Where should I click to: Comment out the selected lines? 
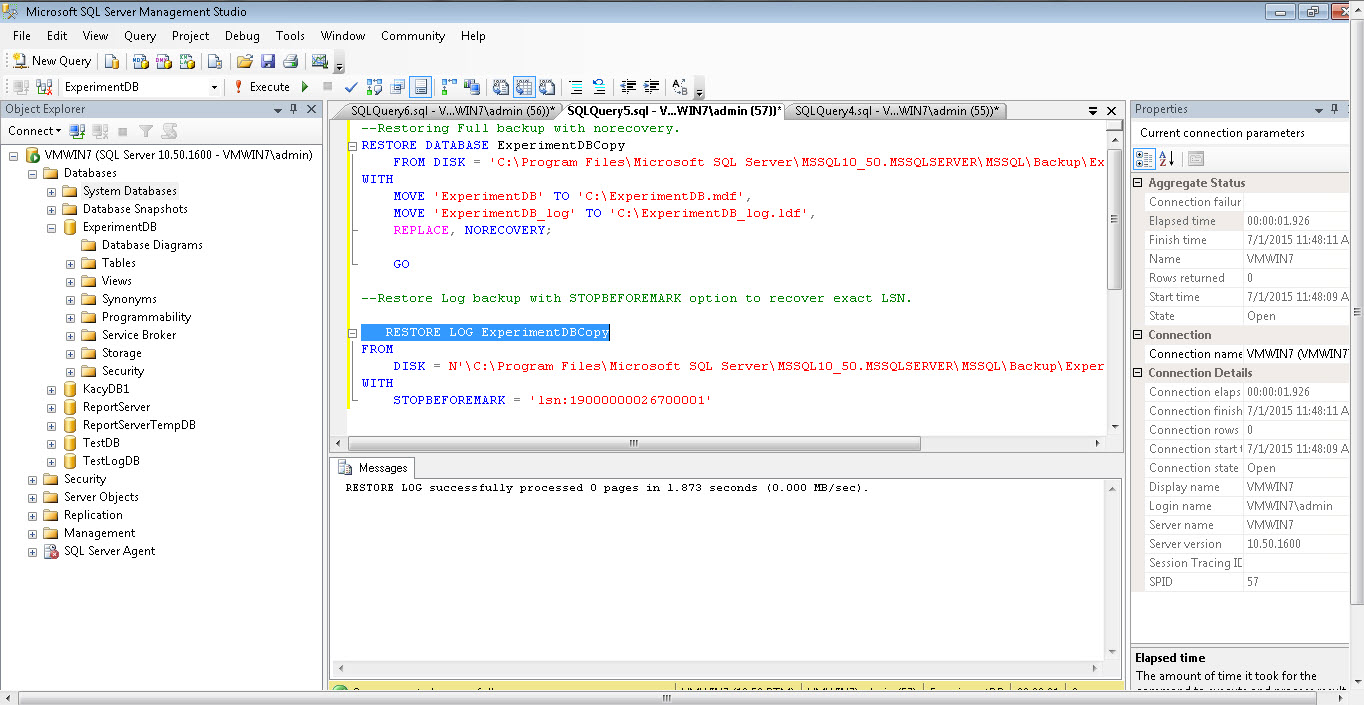[575, 87]
